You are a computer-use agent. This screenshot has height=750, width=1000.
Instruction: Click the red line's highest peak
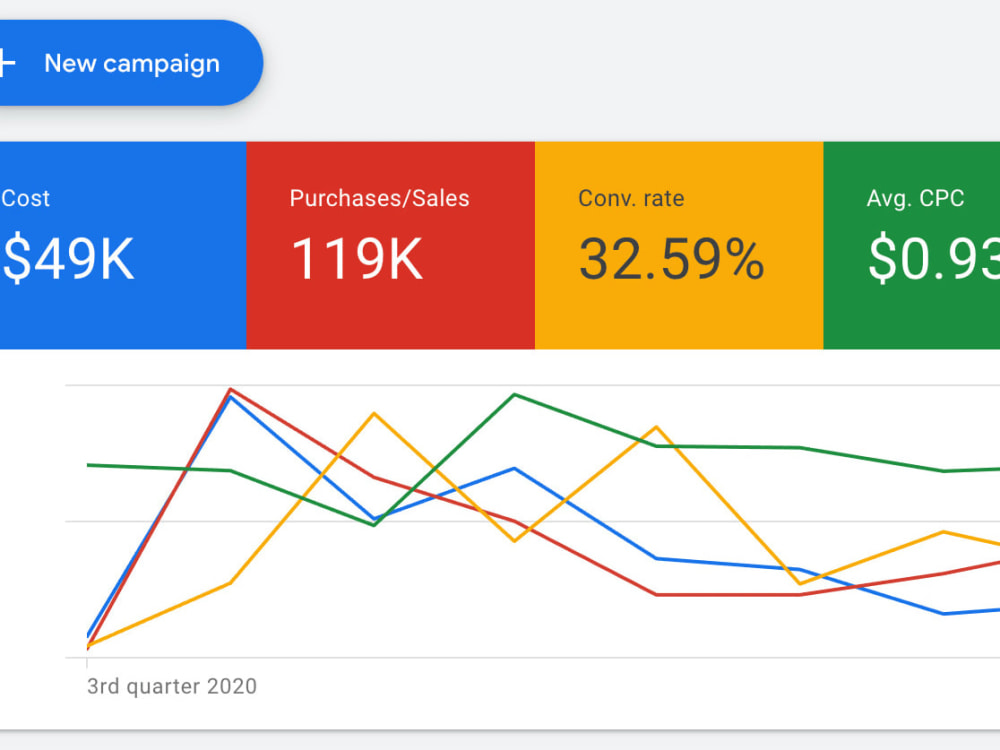(230, 389)
